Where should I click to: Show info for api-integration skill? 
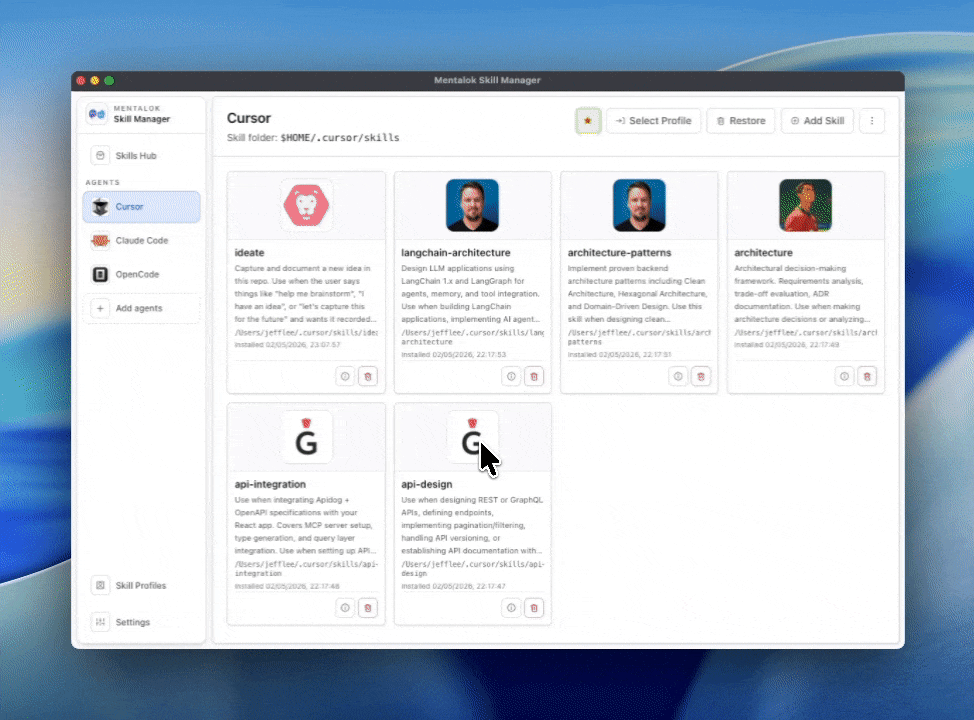tap(345, 608)
